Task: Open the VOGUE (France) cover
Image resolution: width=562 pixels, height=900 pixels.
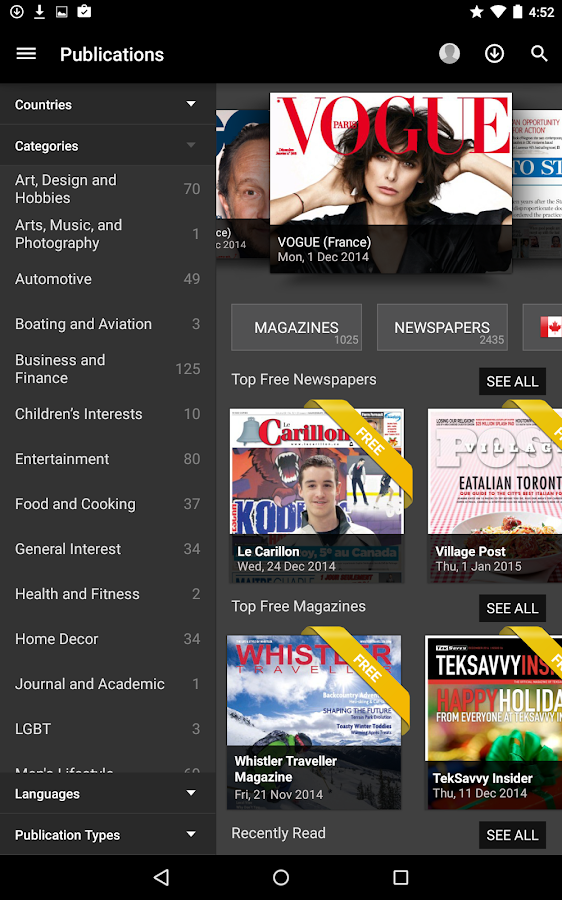Action: coord(391,183)
